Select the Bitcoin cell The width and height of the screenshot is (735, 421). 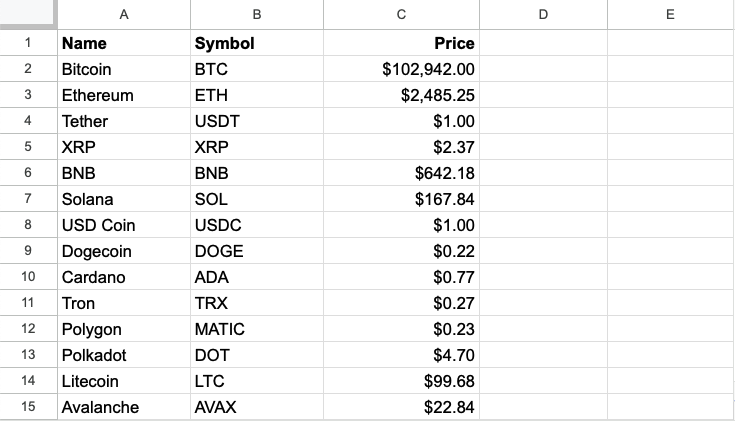tap(124, 69)
